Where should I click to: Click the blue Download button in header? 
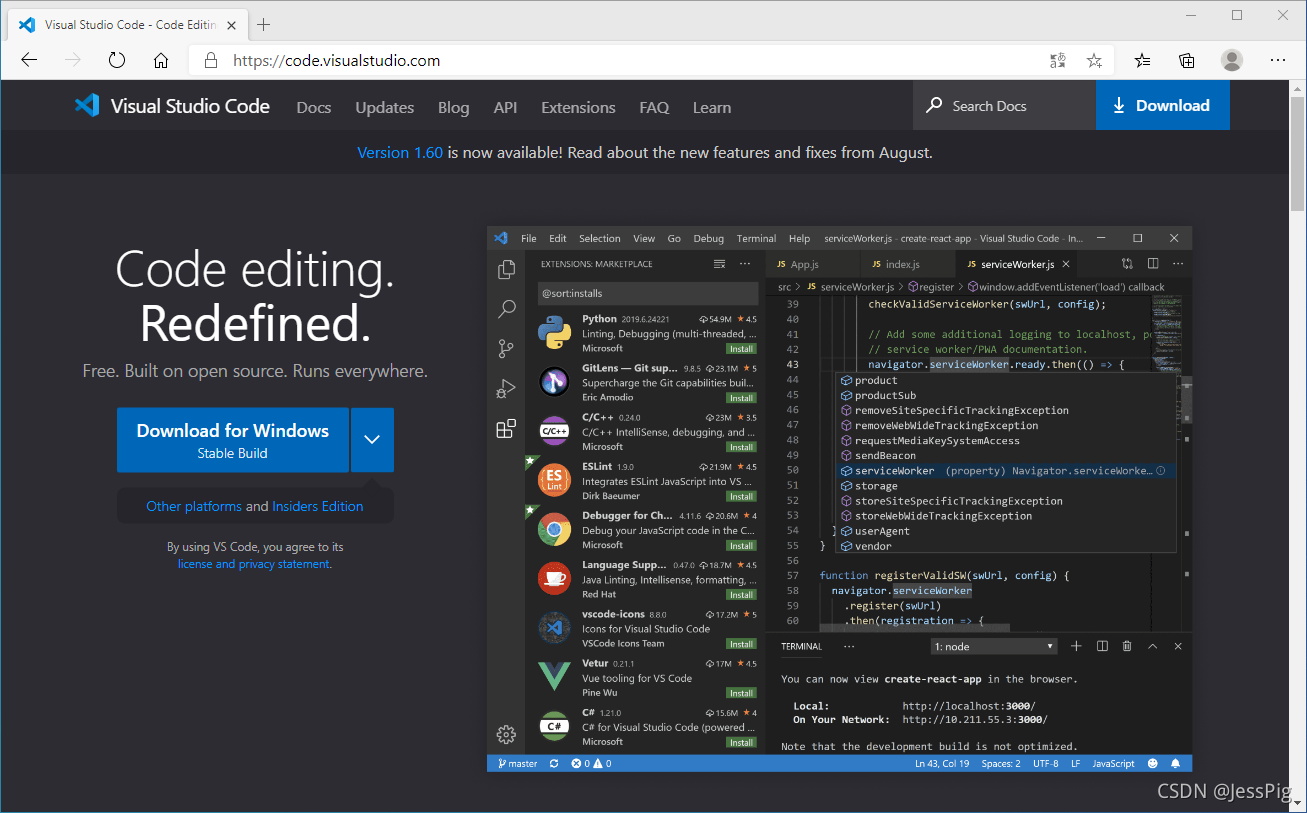tap(1162, 105)
